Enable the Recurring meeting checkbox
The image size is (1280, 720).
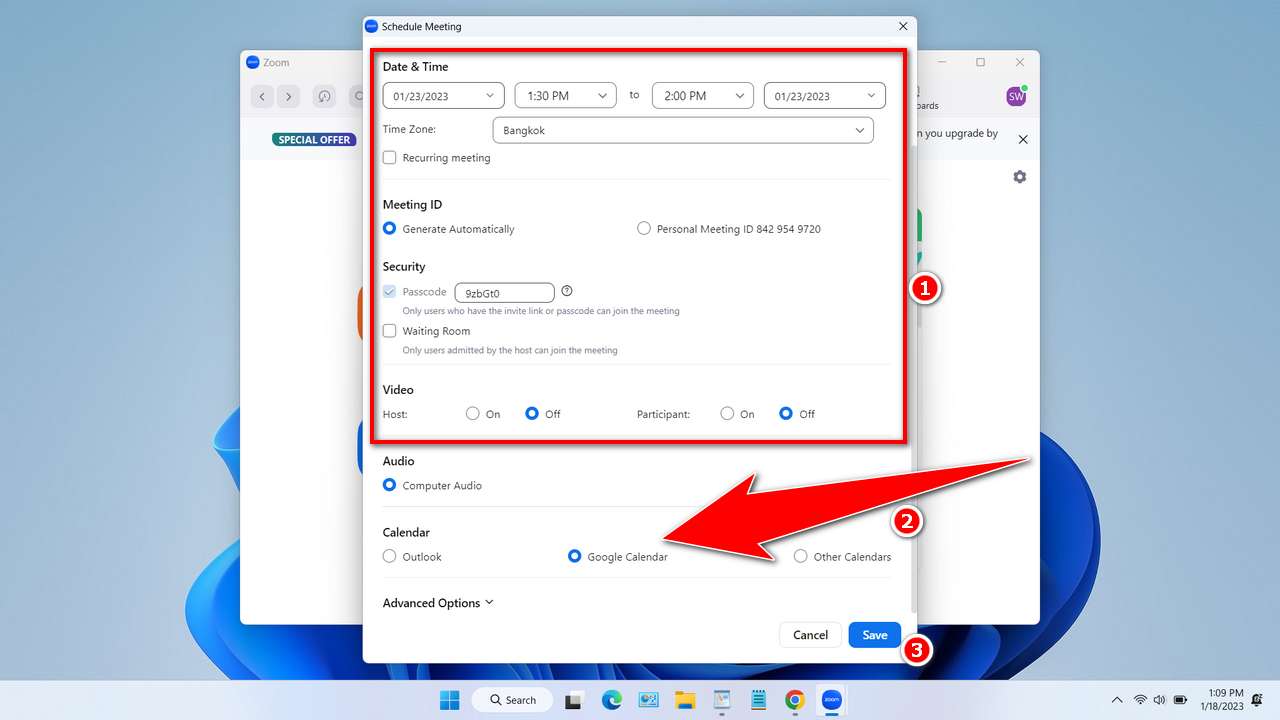390,158
